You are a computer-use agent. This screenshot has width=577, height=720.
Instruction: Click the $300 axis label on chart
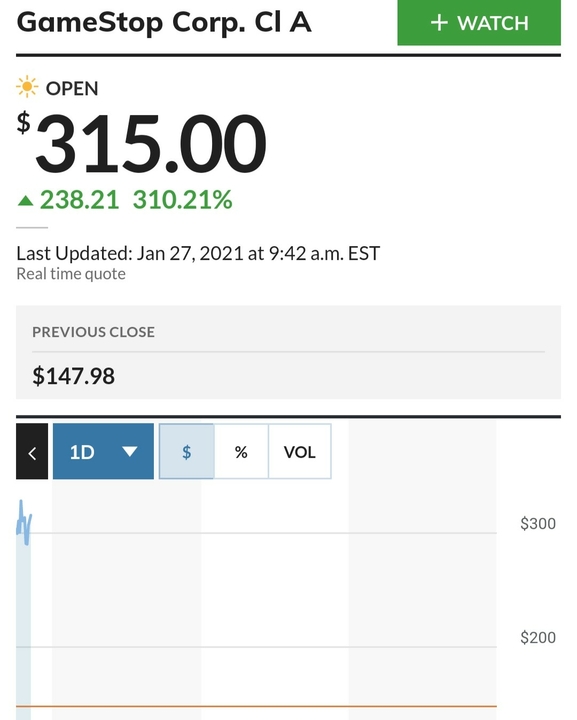click(538, 523)
